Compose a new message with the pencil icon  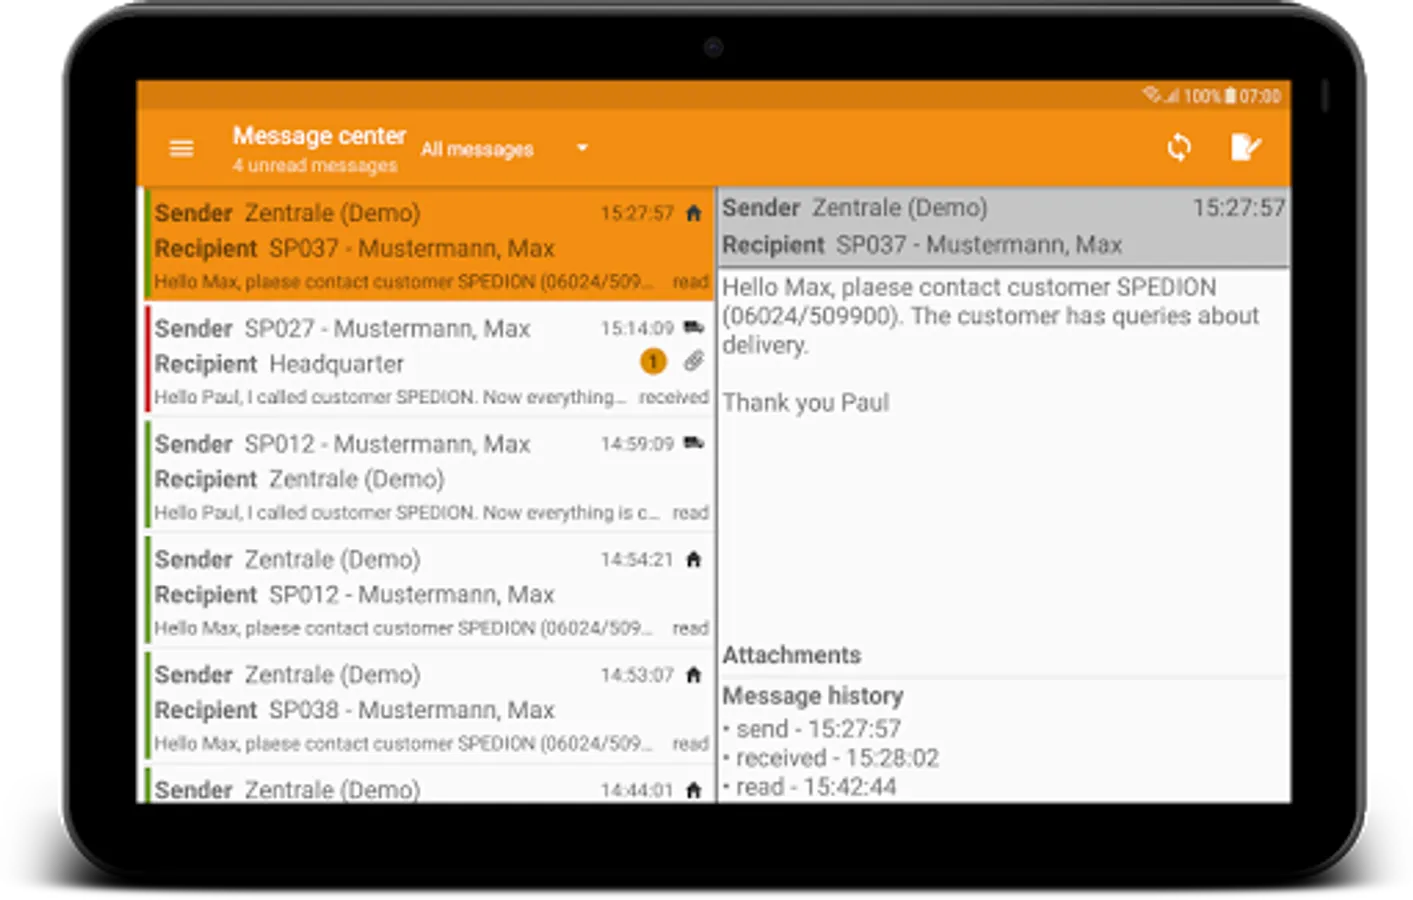[1244, 147]
